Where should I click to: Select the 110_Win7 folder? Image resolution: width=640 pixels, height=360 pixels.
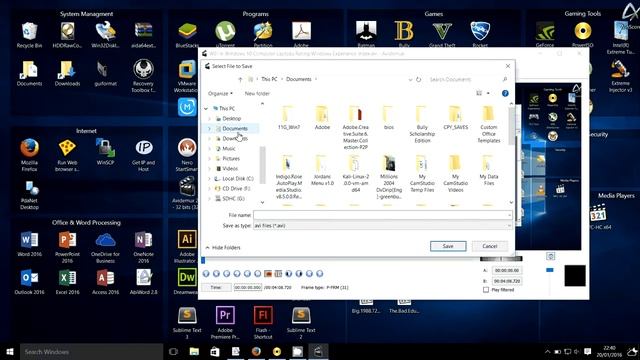[x=289, y=118]
